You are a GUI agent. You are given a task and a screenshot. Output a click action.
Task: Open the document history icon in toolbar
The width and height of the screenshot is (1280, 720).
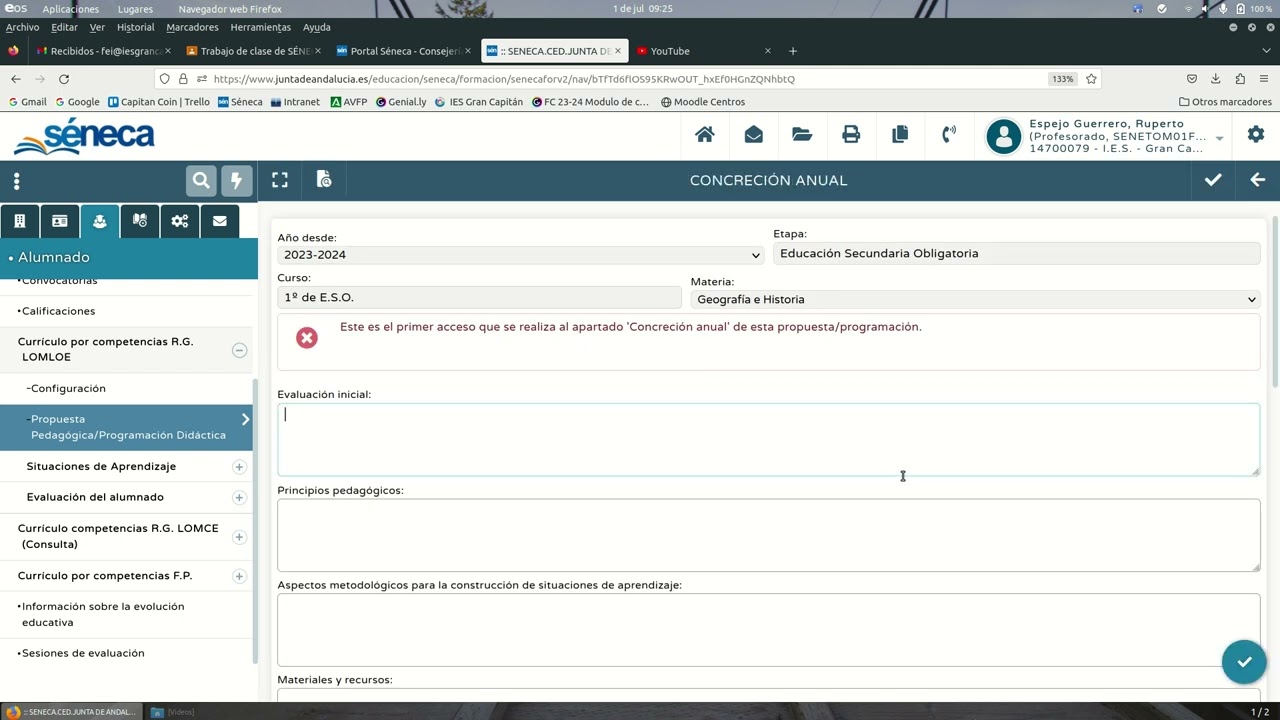324,180
